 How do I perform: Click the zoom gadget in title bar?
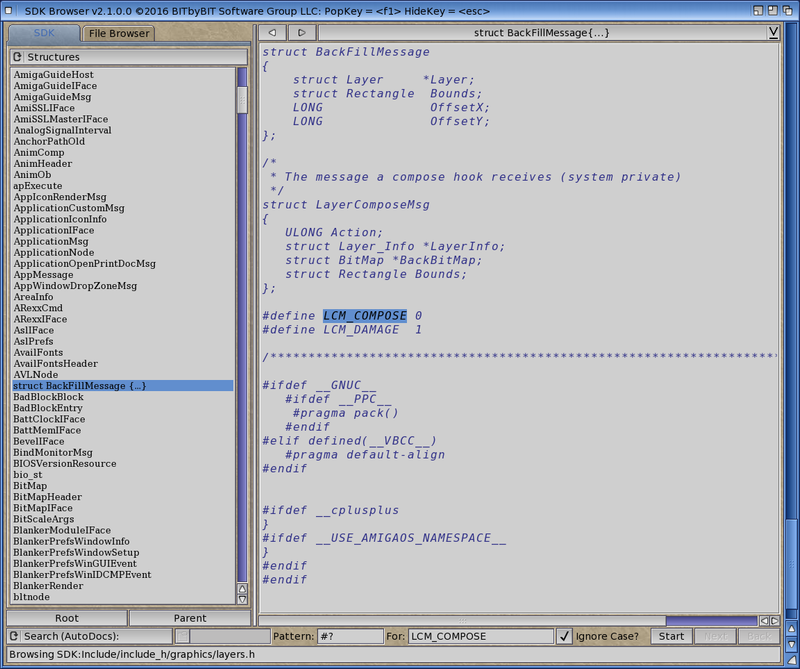coord(772,10)
